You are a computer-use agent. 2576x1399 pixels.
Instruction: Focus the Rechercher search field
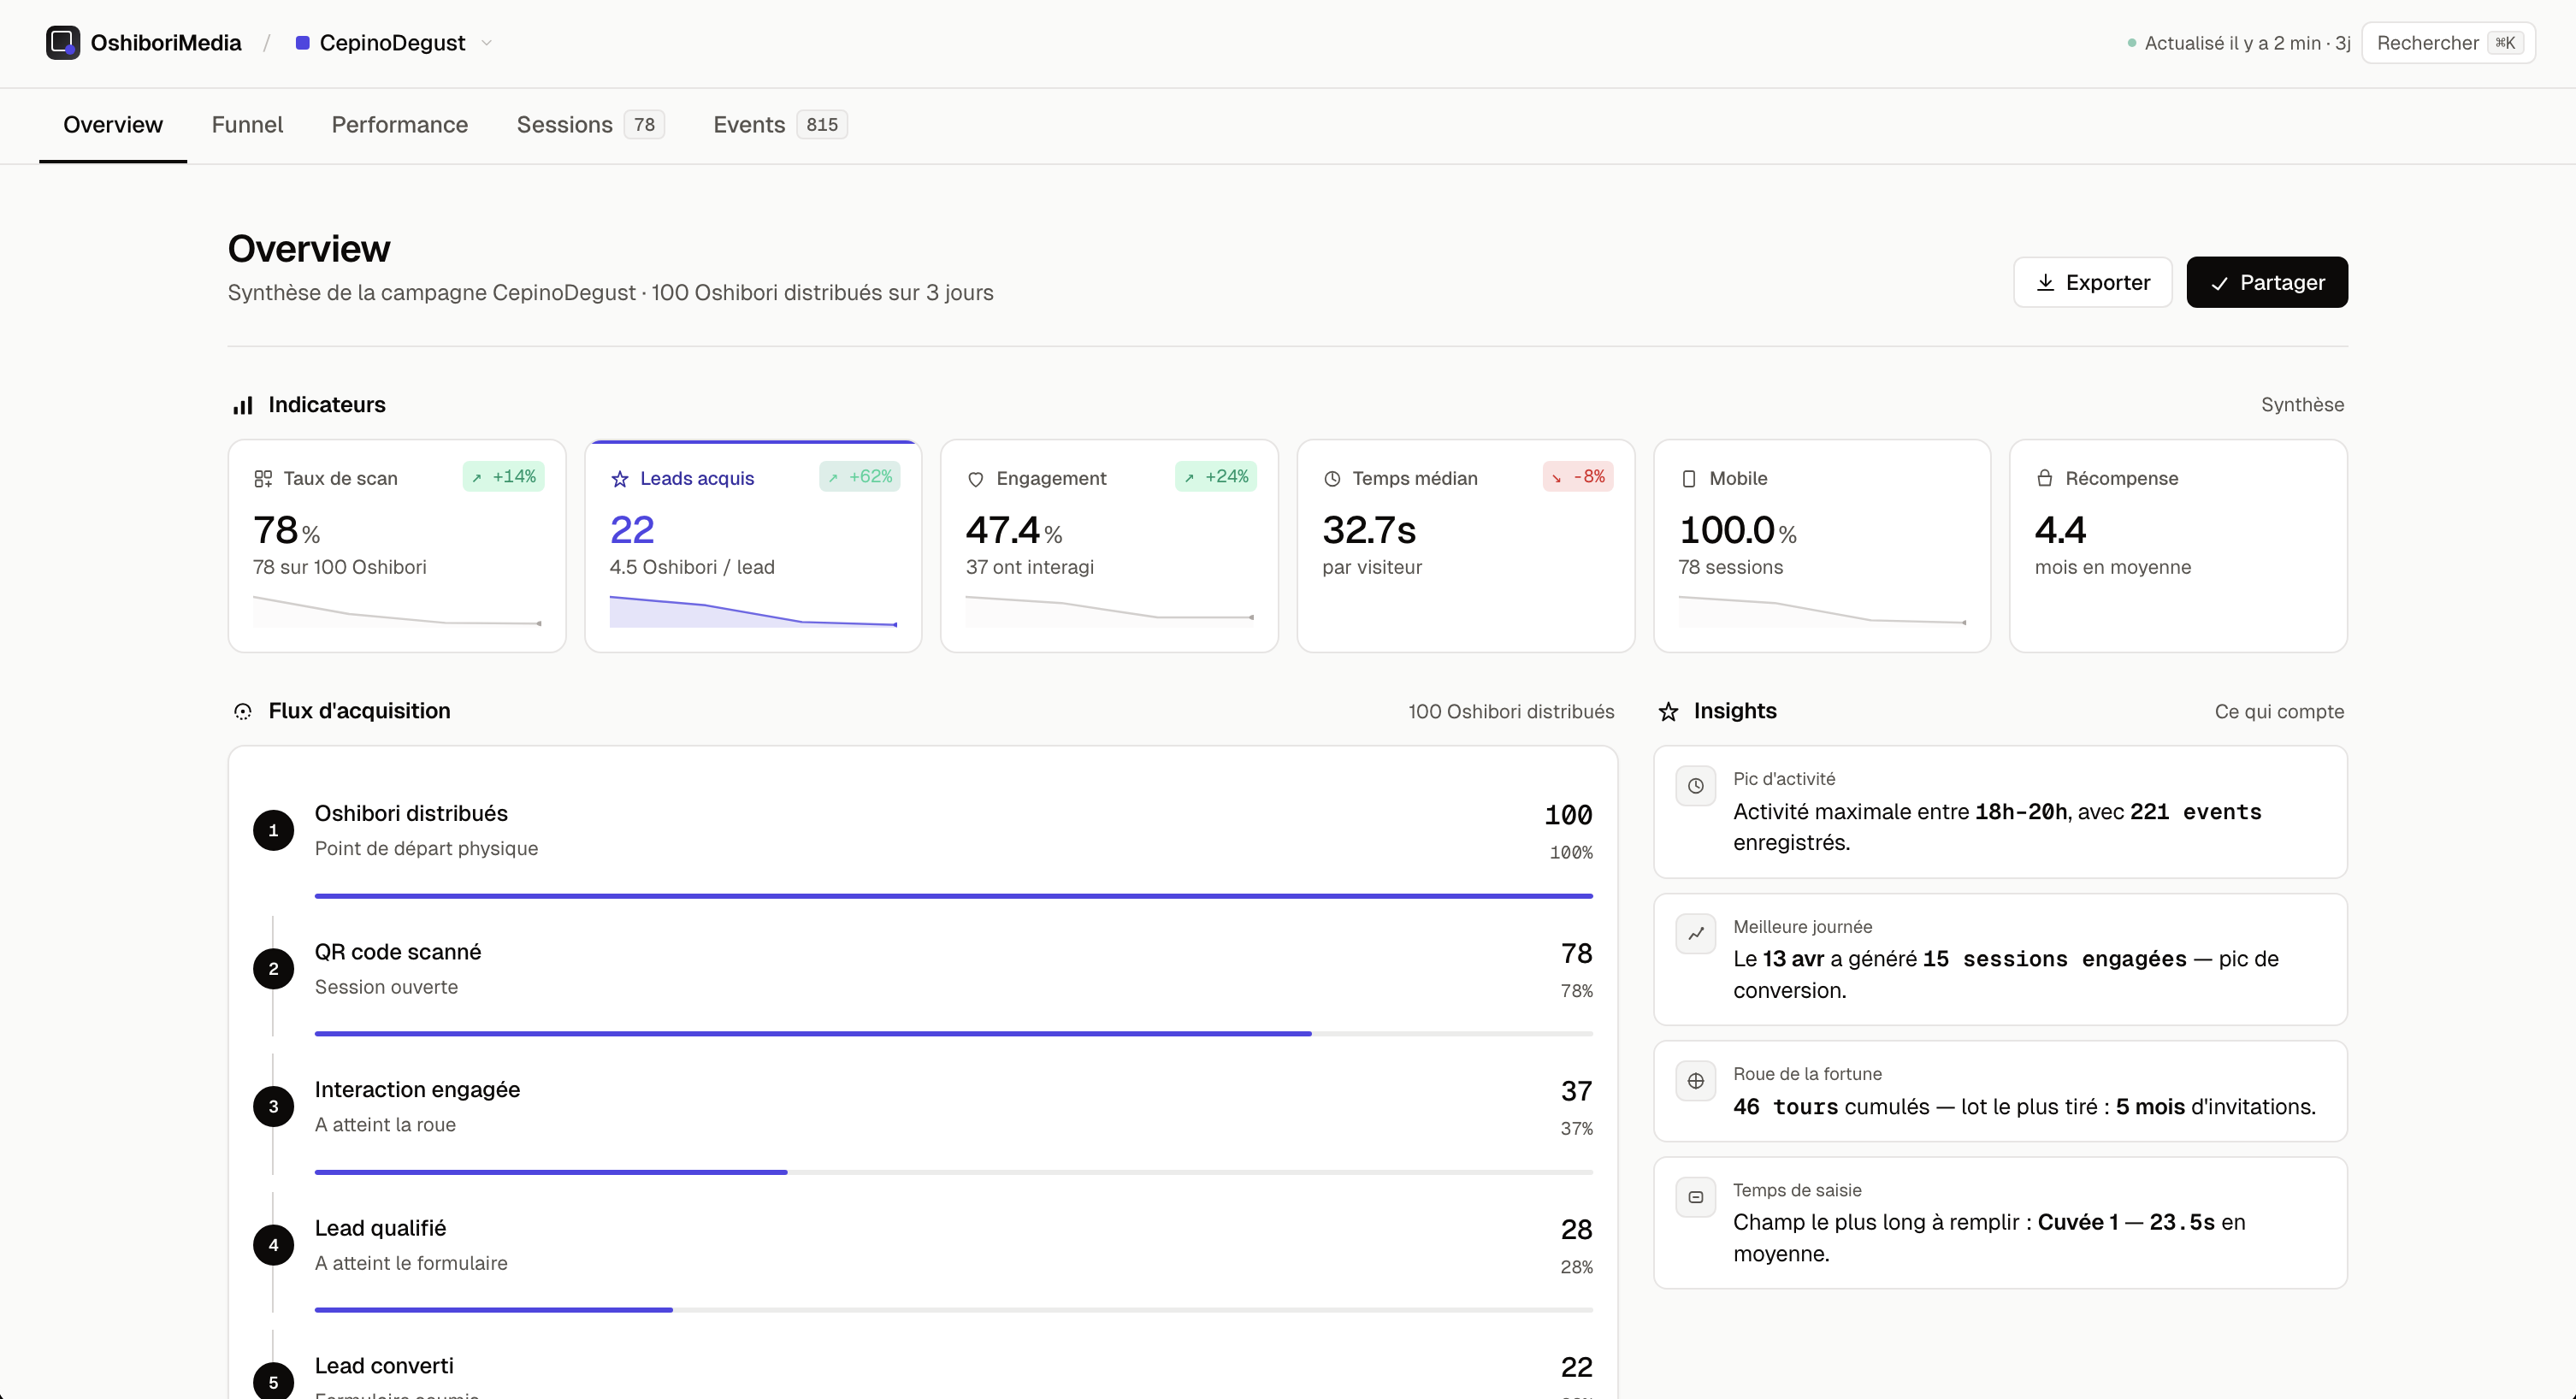(2448, 43)
